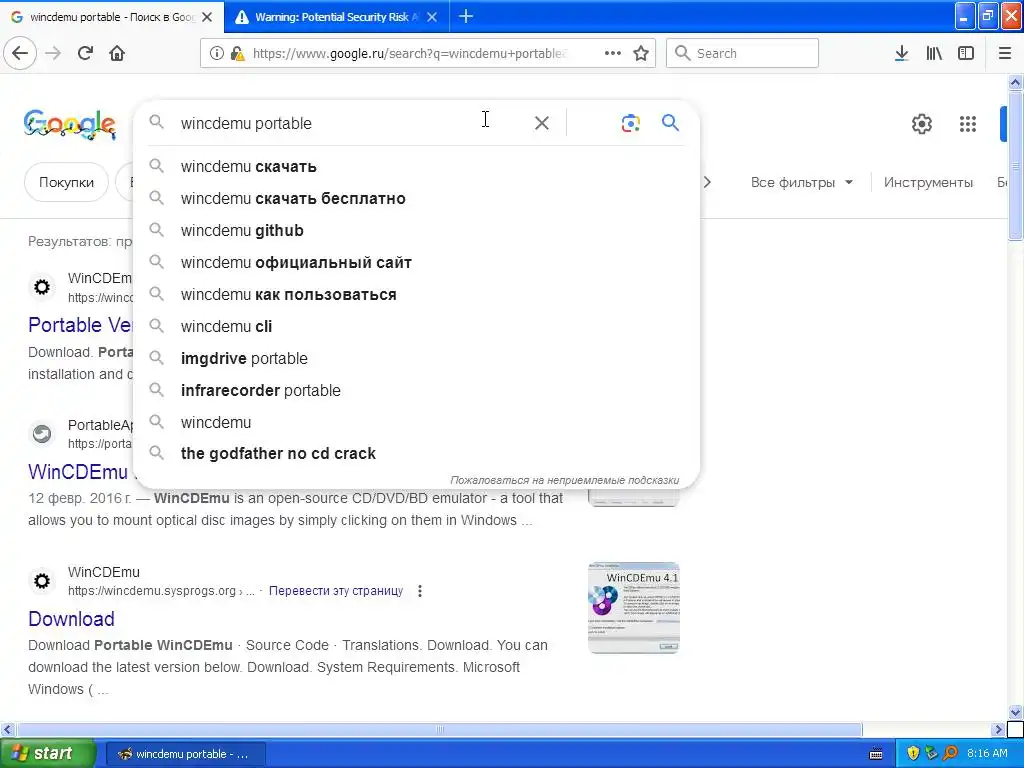Image resolution: width=1024 pixels, height=768 pixels.
Task: Choose suggestion the godfather no cd crack
Action: 416,453
